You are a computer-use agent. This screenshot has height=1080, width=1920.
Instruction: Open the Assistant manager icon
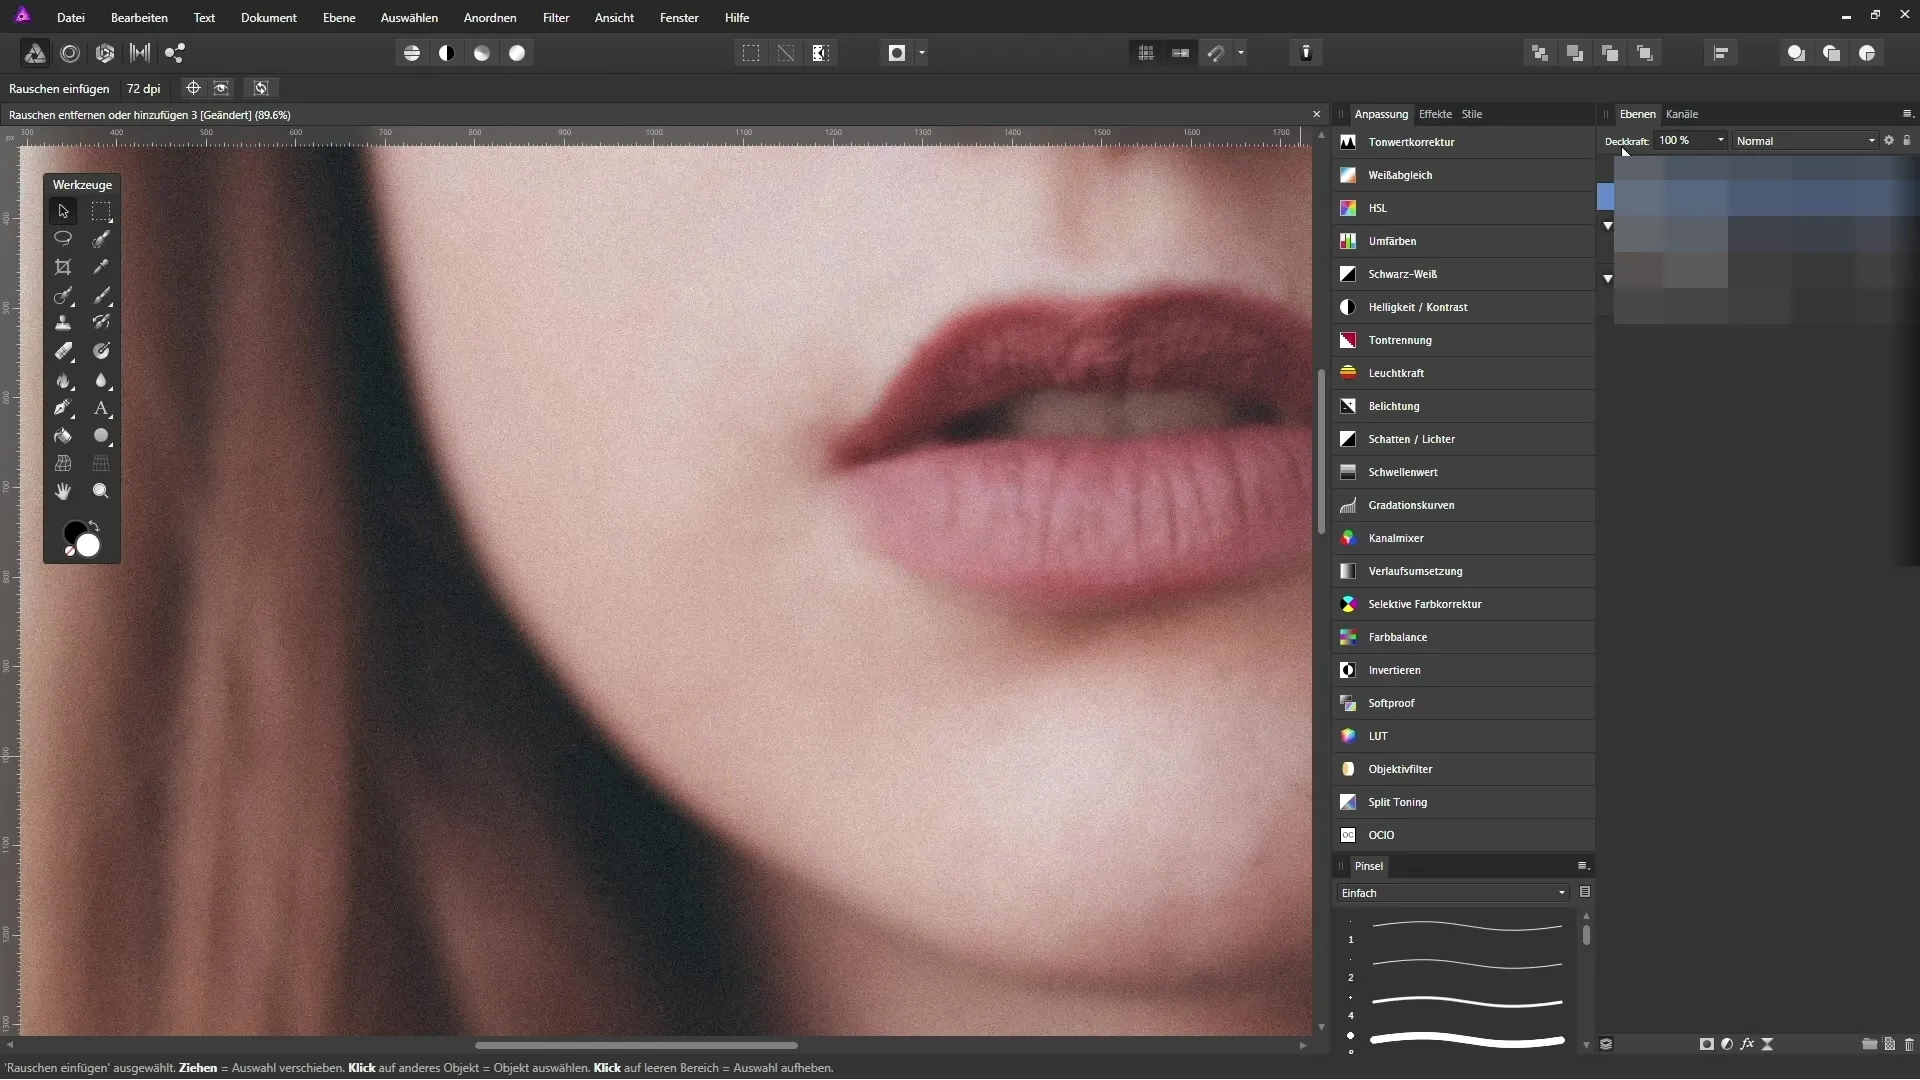[x=1306, y=53]
